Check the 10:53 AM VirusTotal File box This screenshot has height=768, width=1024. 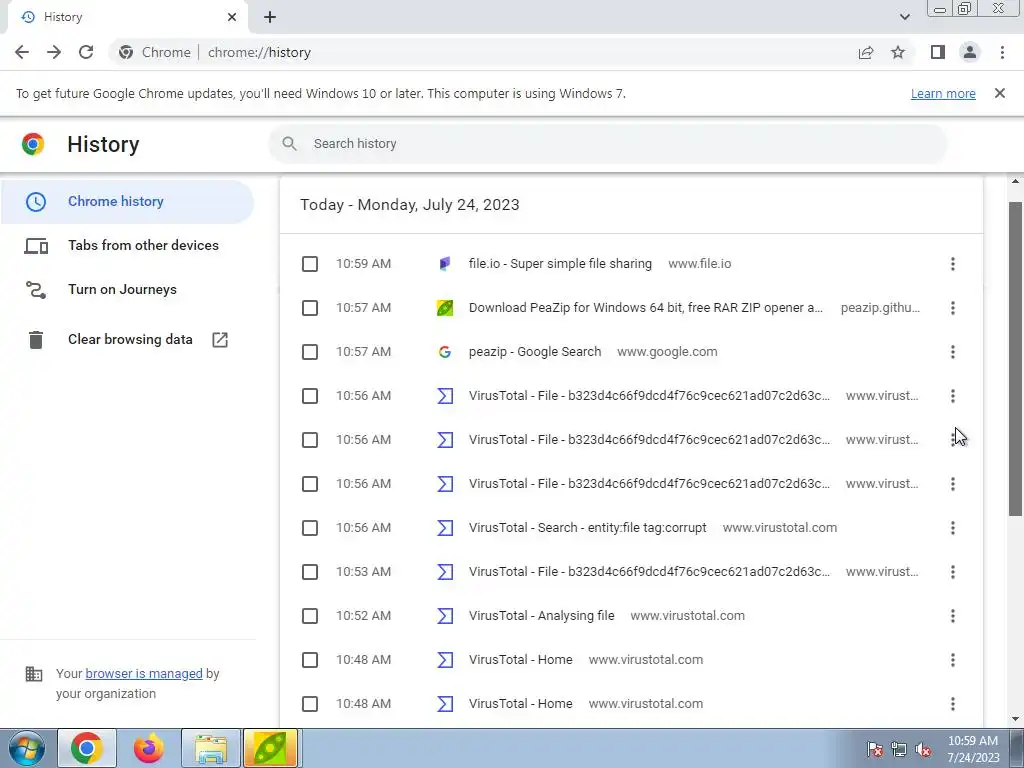310,572
